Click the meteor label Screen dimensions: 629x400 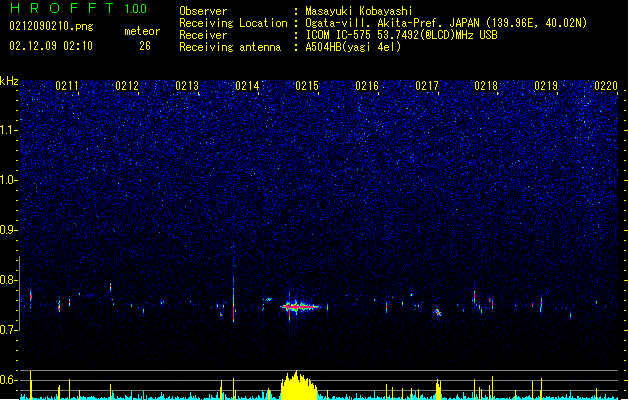click(142, 31)
